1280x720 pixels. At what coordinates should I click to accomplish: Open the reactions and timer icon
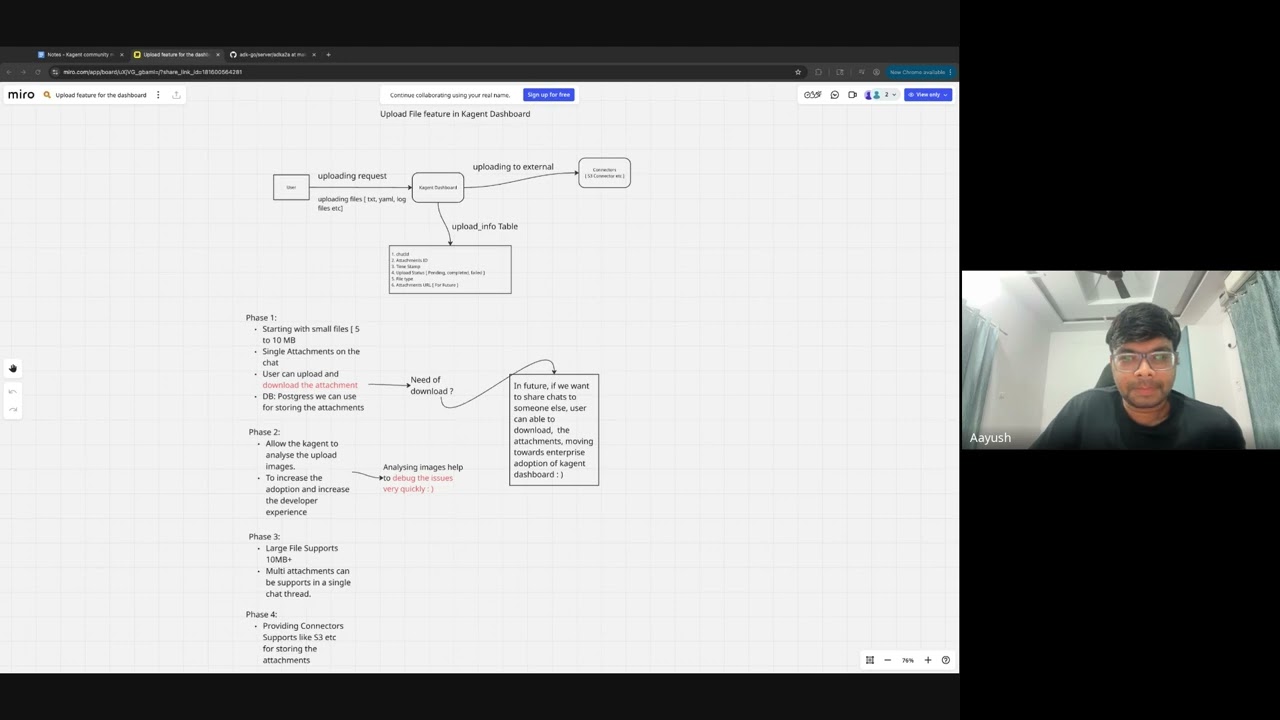[x=812, y=95]
